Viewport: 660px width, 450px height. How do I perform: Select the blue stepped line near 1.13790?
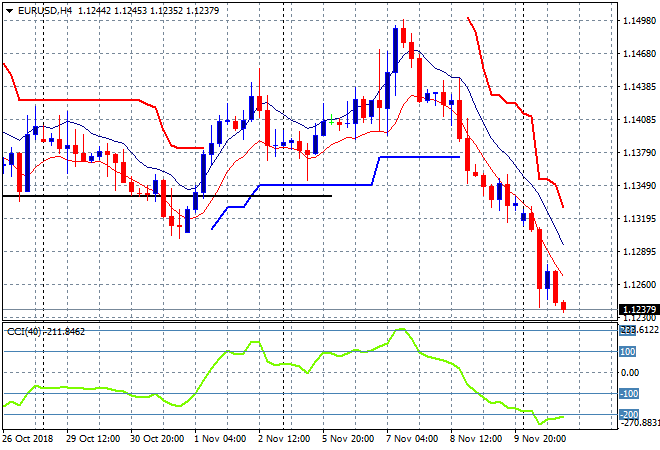coord(418,156)
